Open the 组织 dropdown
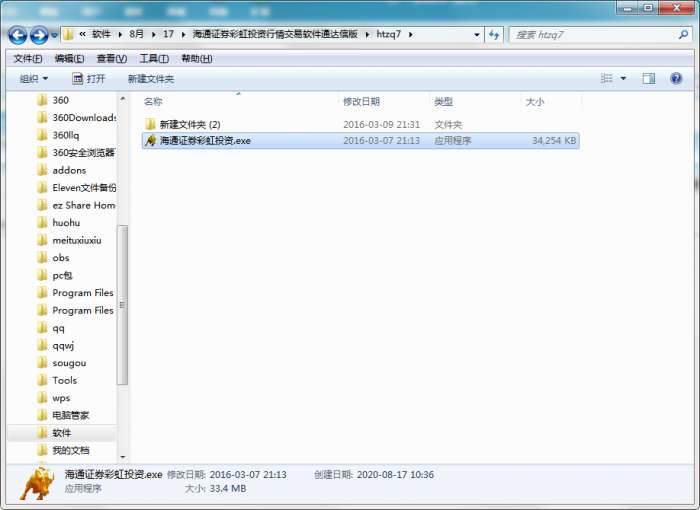The image size is (700, 510). 33,79
